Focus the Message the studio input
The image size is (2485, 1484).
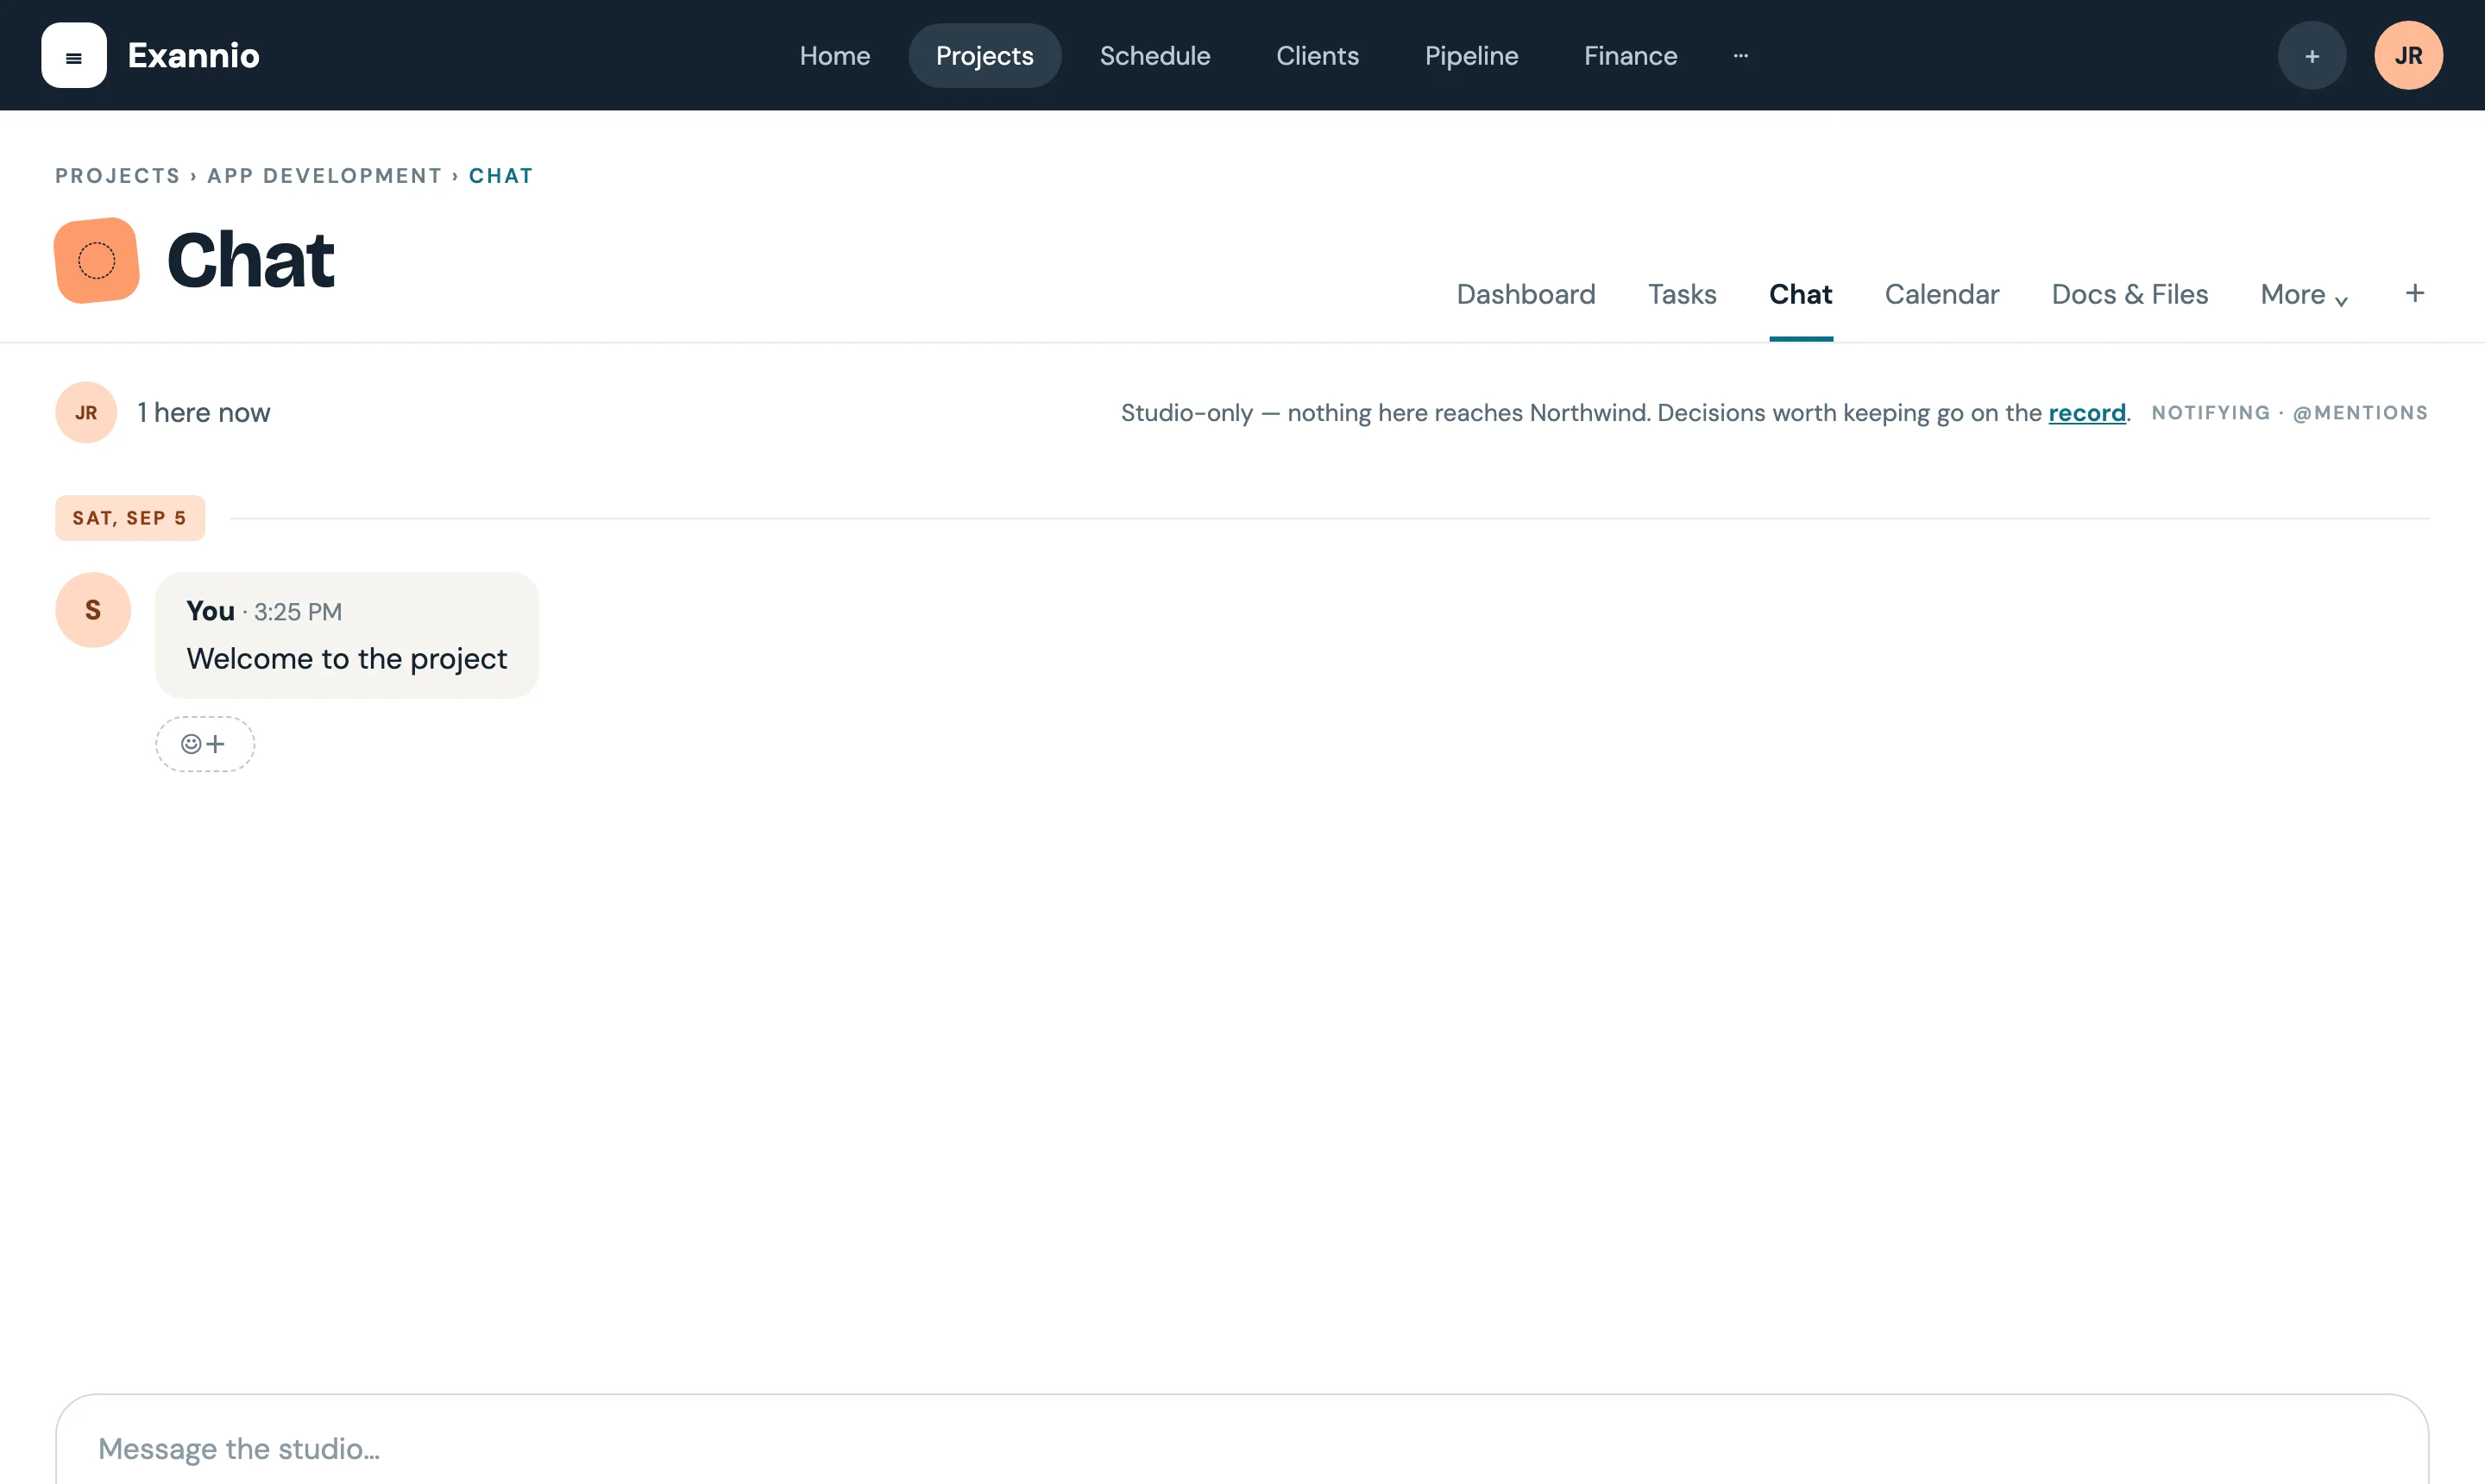1242,1448
